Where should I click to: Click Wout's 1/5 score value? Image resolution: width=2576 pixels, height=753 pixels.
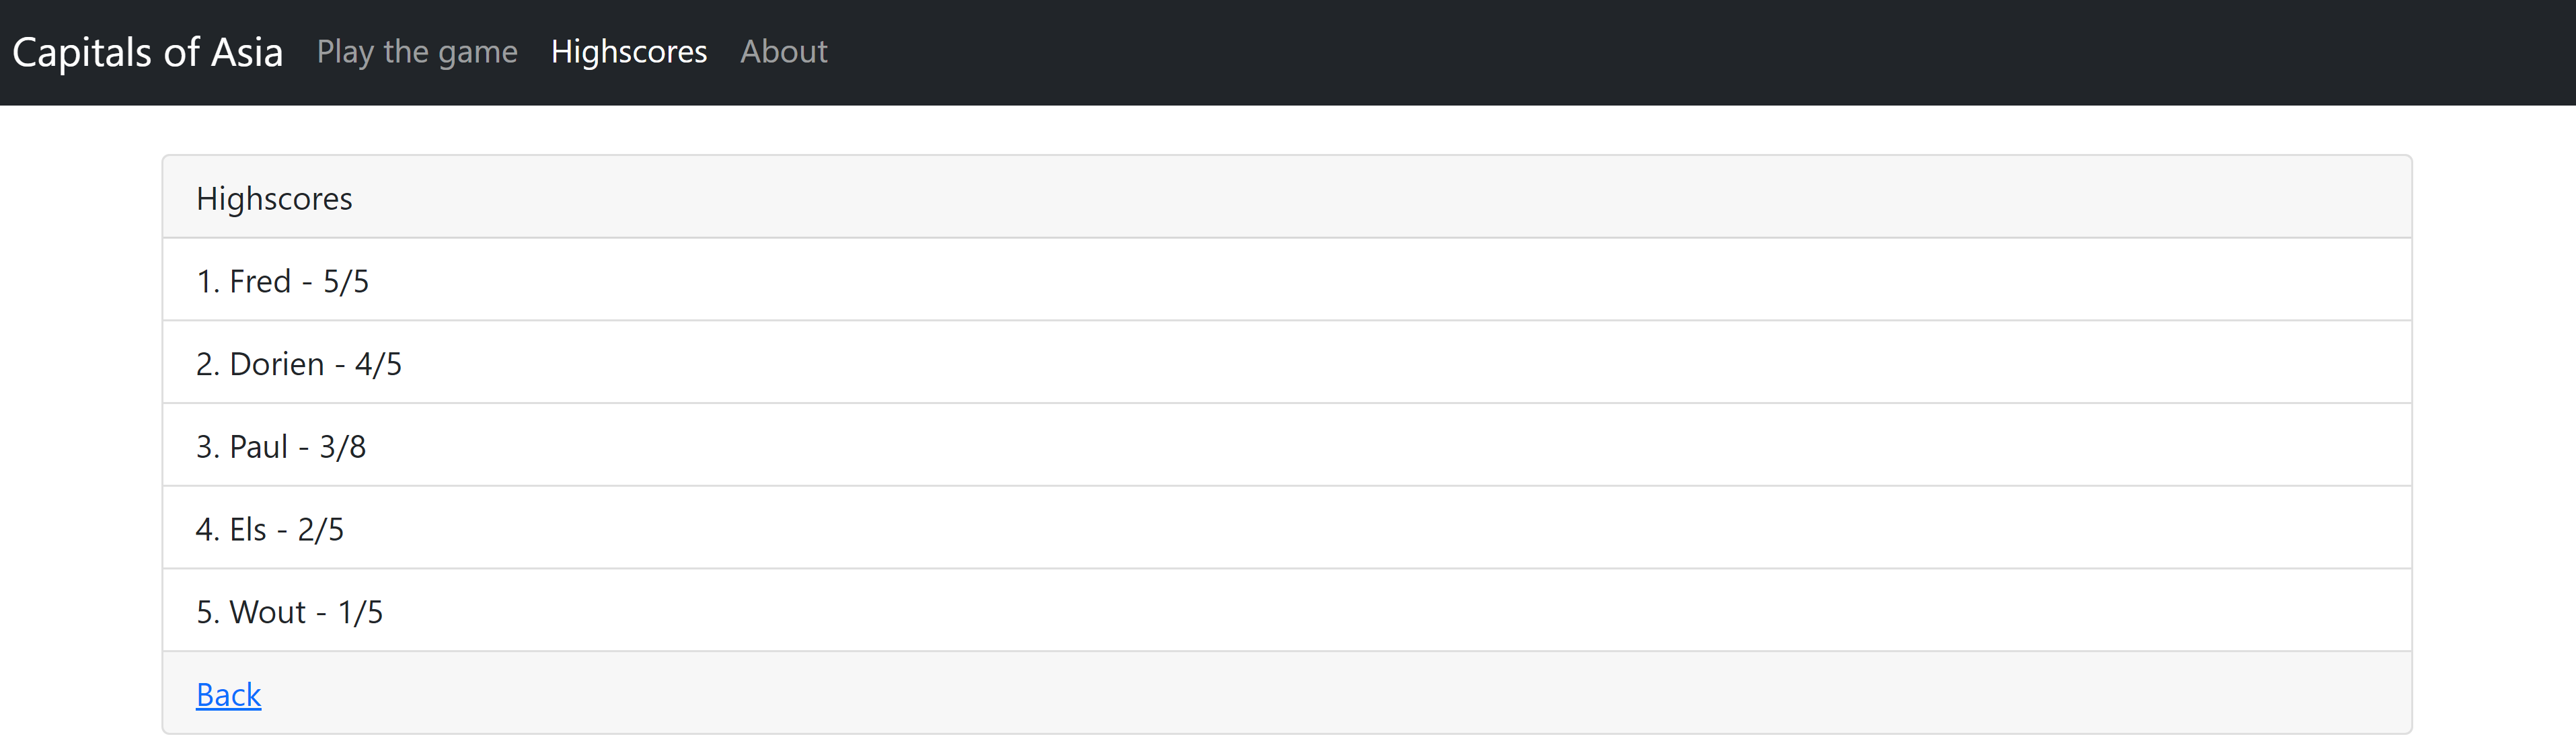[x=360, y=612]
